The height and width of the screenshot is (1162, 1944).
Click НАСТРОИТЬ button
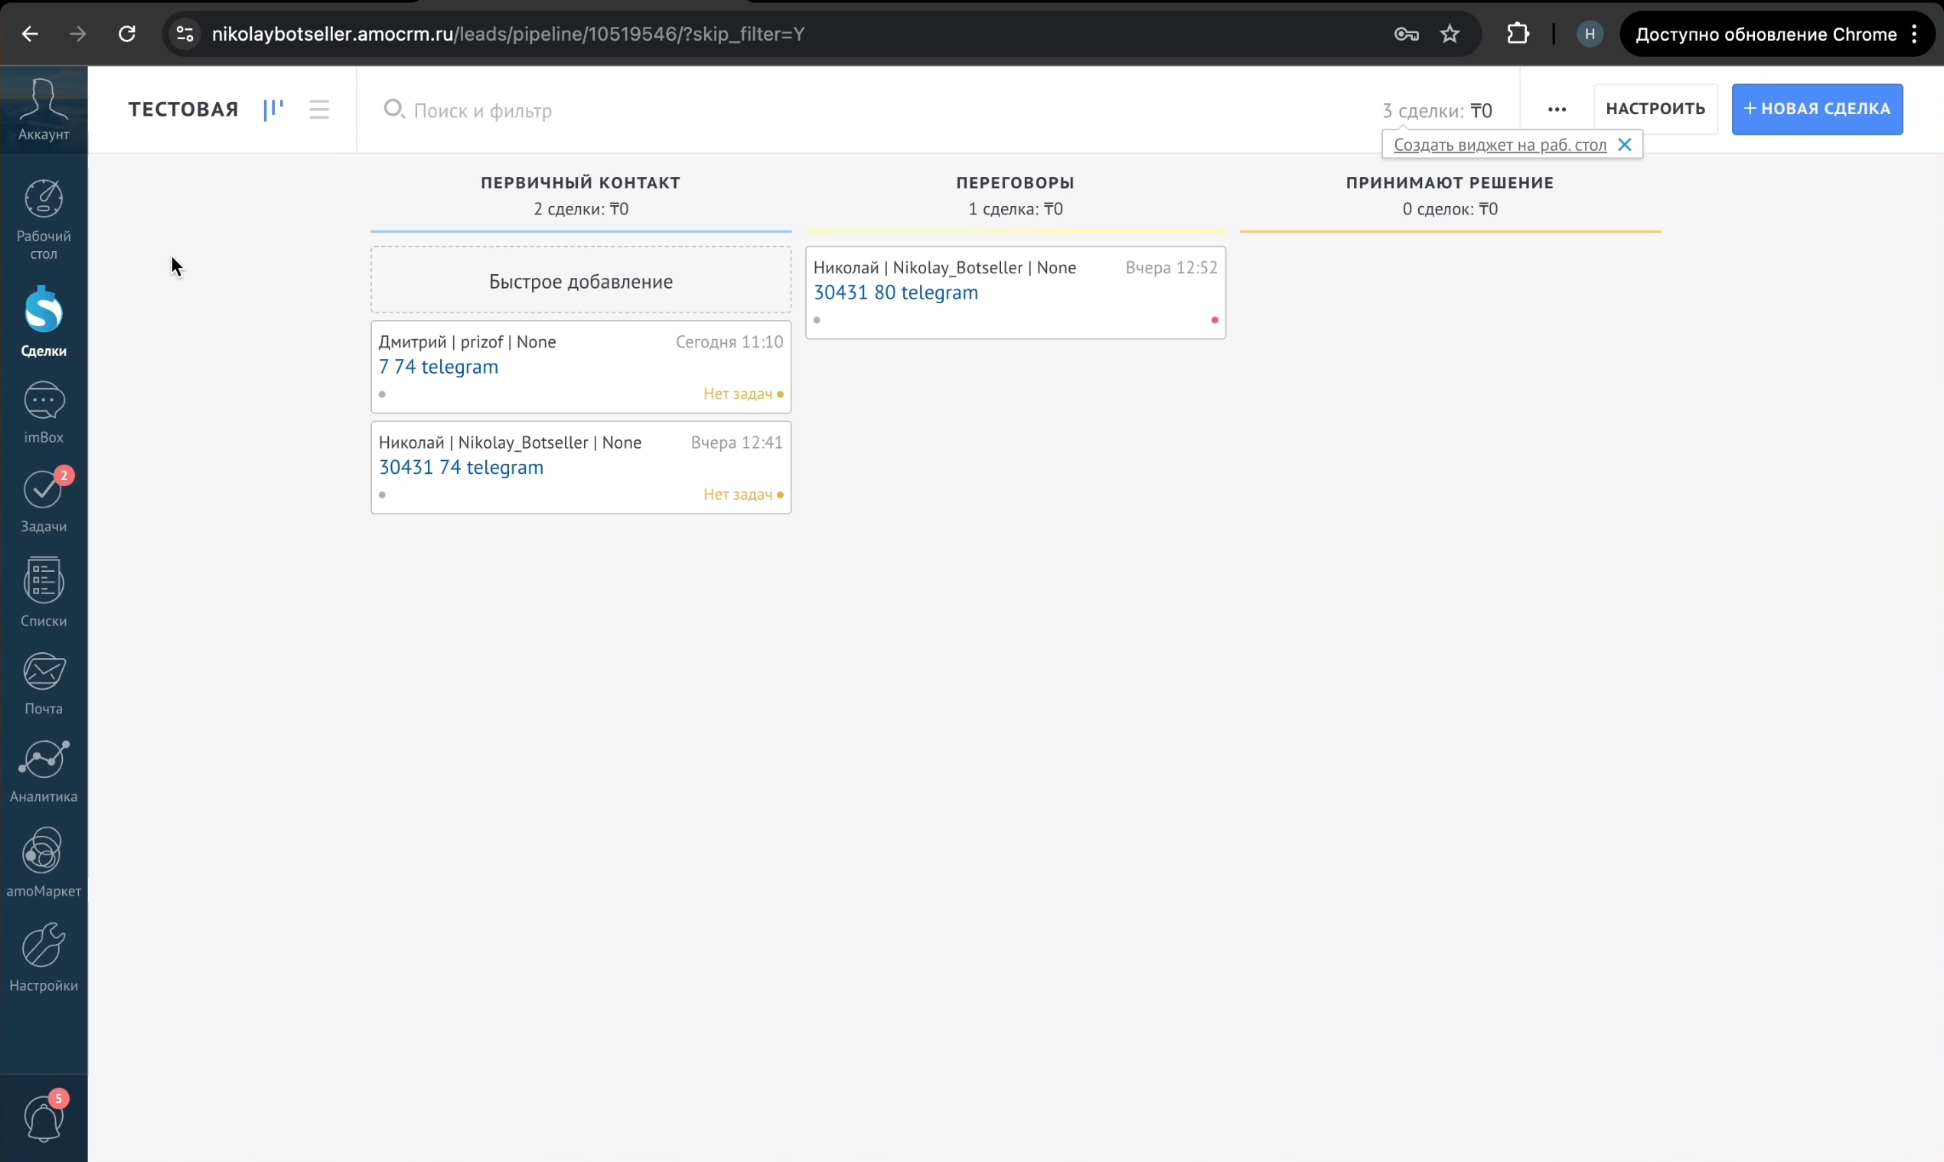[x=1655, y=108]
